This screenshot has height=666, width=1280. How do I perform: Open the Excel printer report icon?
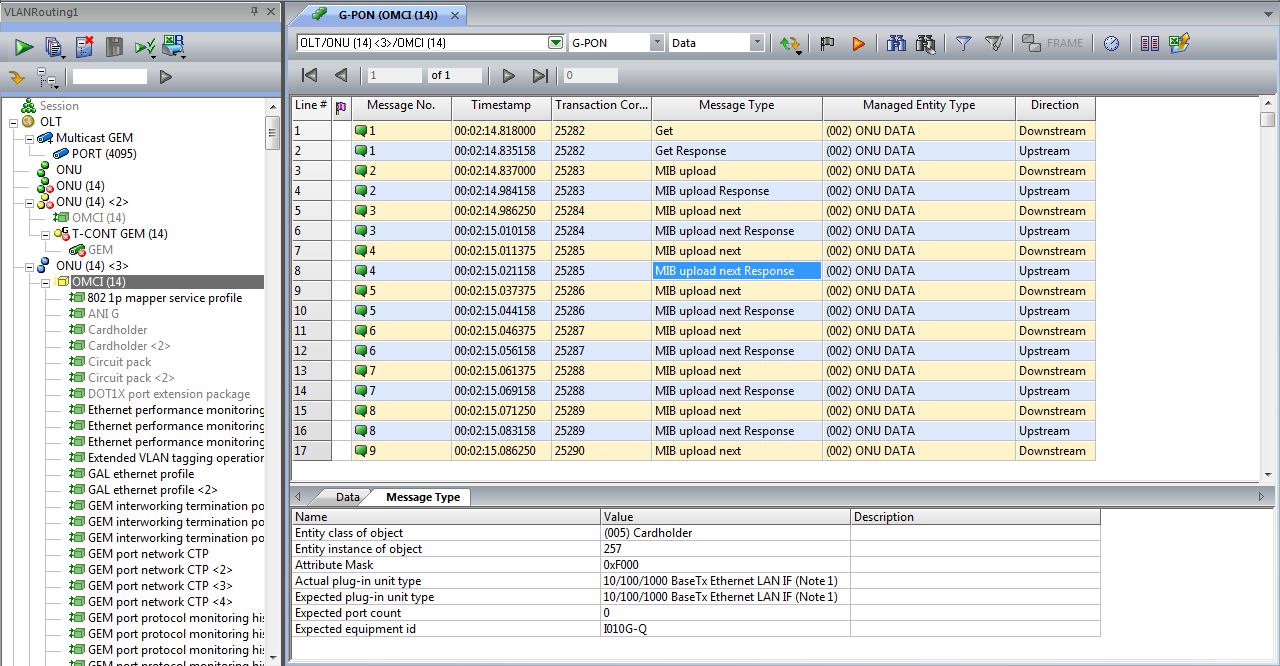point(174,46)
